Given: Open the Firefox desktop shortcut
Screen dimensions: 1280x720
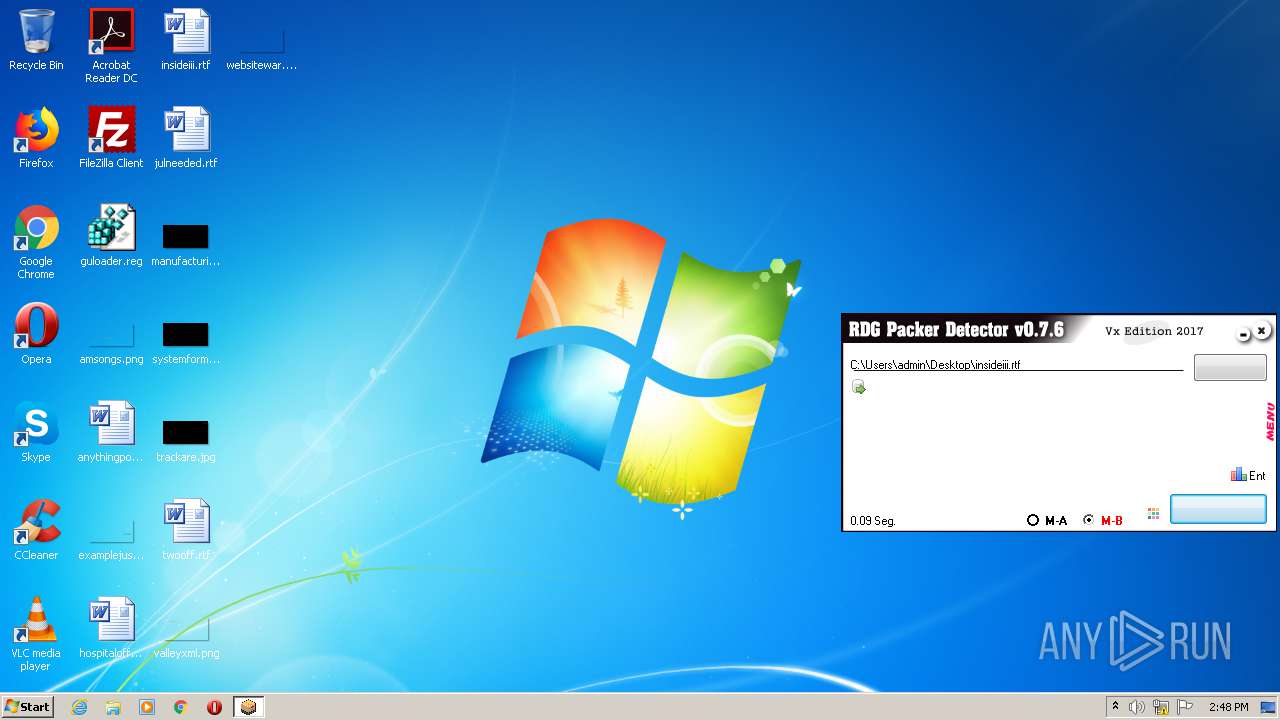Looking at the screenshot, I should 36,138.
